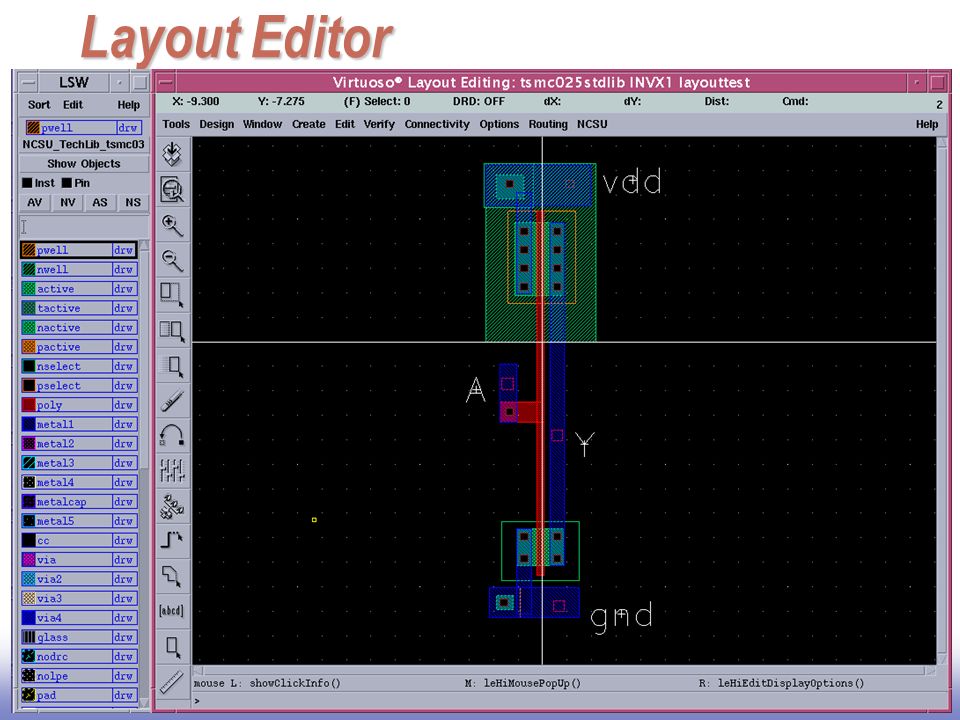The height and width of the screenshot is (720, 960).
Task: Click the LSW layer list scrollbar
Action: 144,474
